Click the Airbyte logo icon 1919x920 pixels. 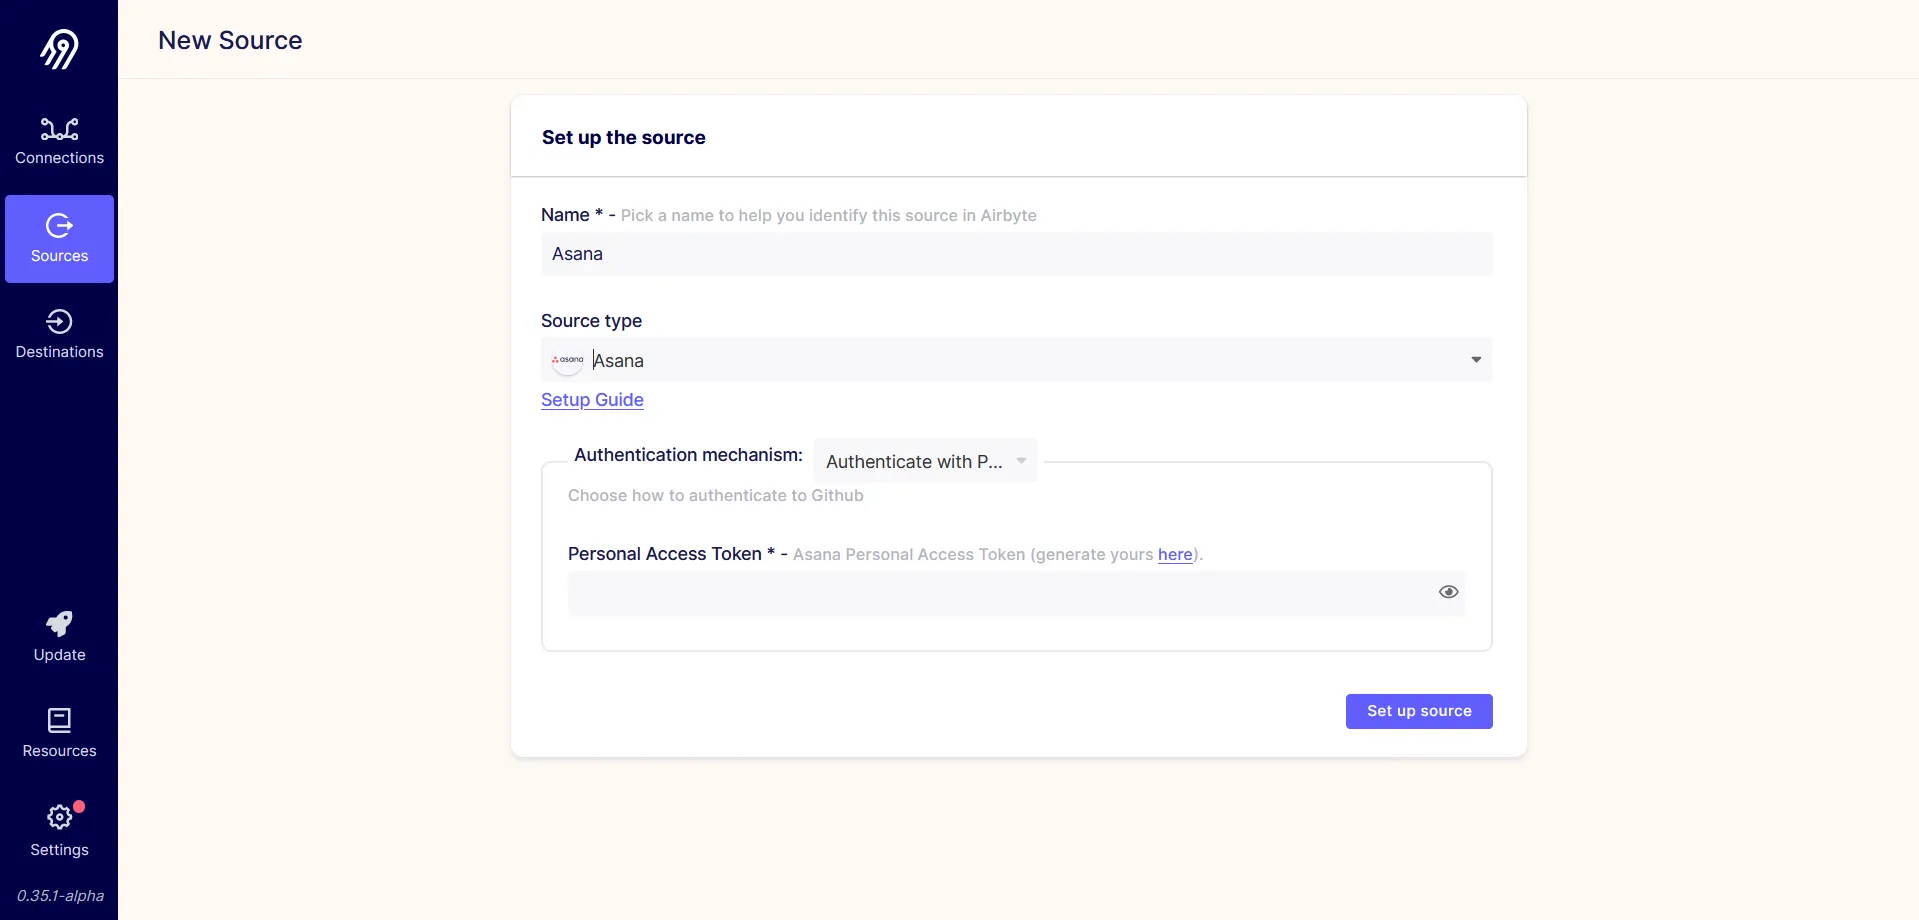pyautogui.click(x=59, y=49)
